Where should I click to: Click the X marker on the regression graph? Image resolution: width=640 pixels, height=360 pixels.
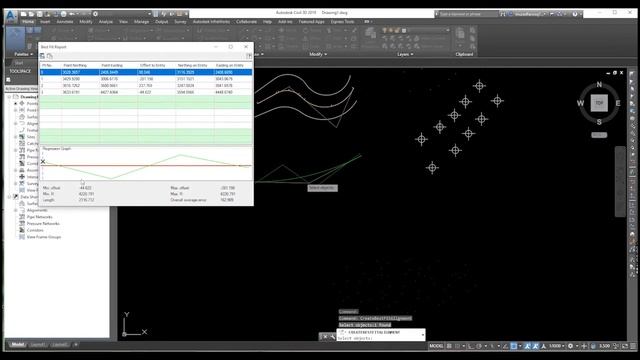(43, 162)
